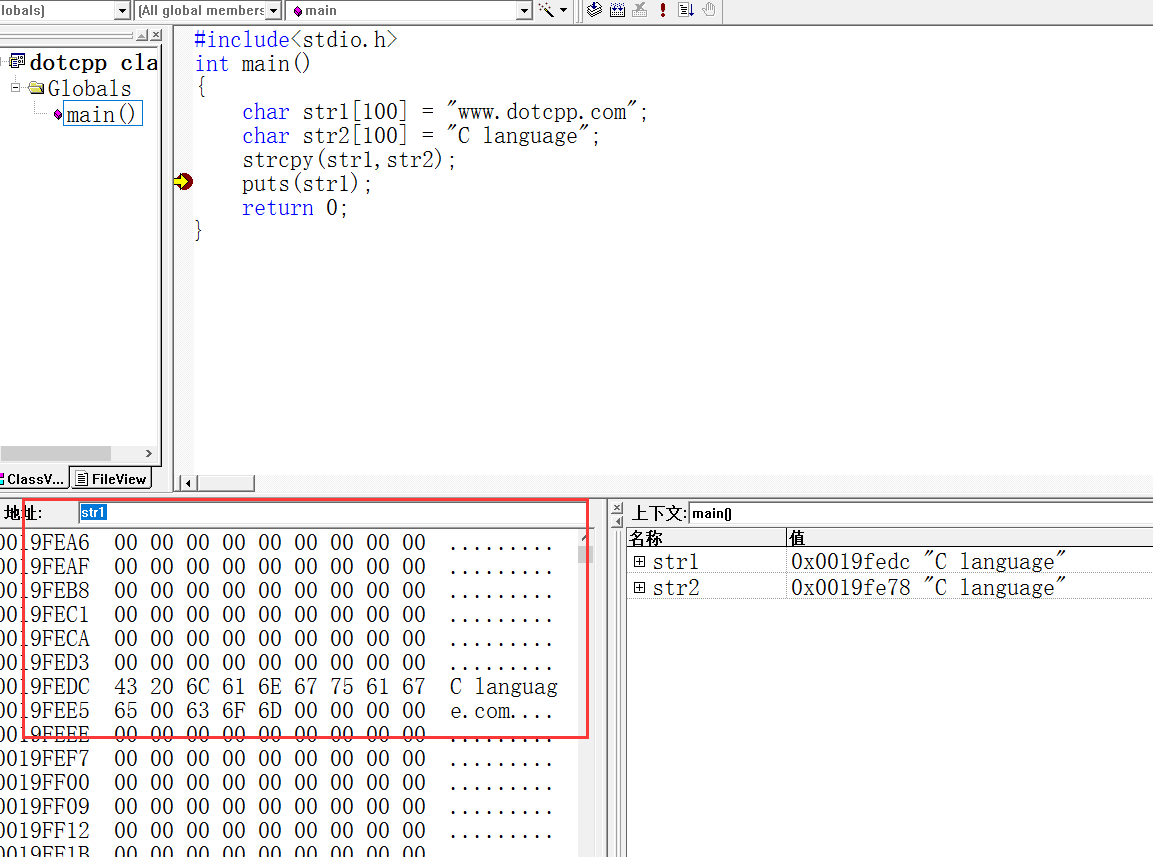Click the Go debug toolbar icon
1153x857 pixels.
pyautogui.click(x=686, y=10)
